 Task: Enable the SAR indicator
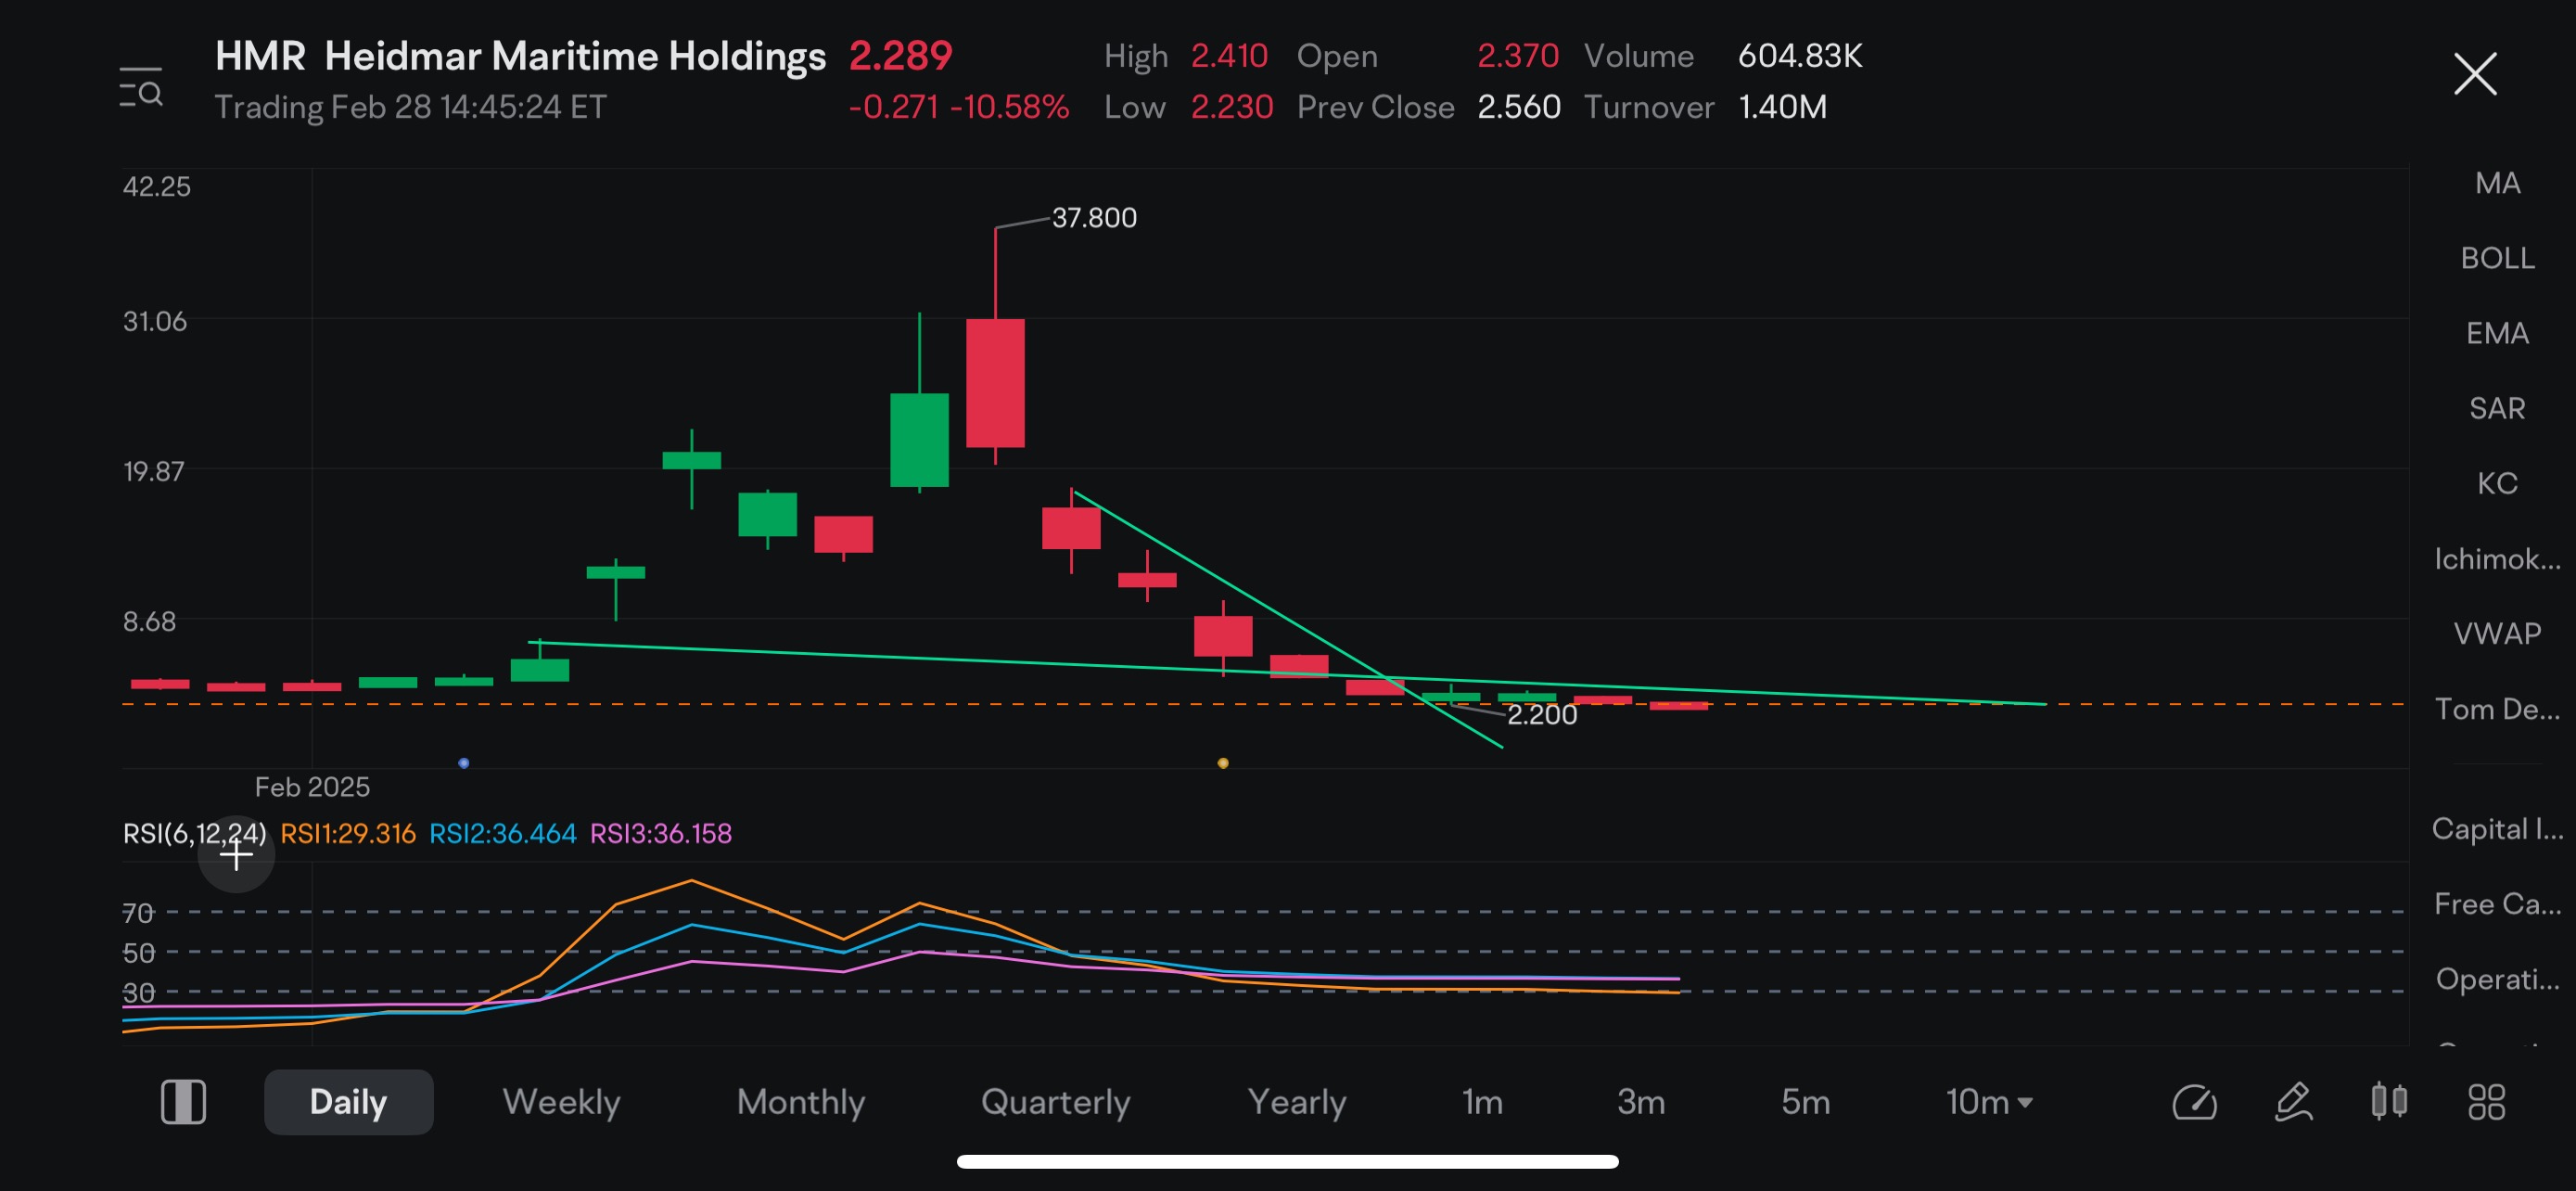tap(2497, 408)
